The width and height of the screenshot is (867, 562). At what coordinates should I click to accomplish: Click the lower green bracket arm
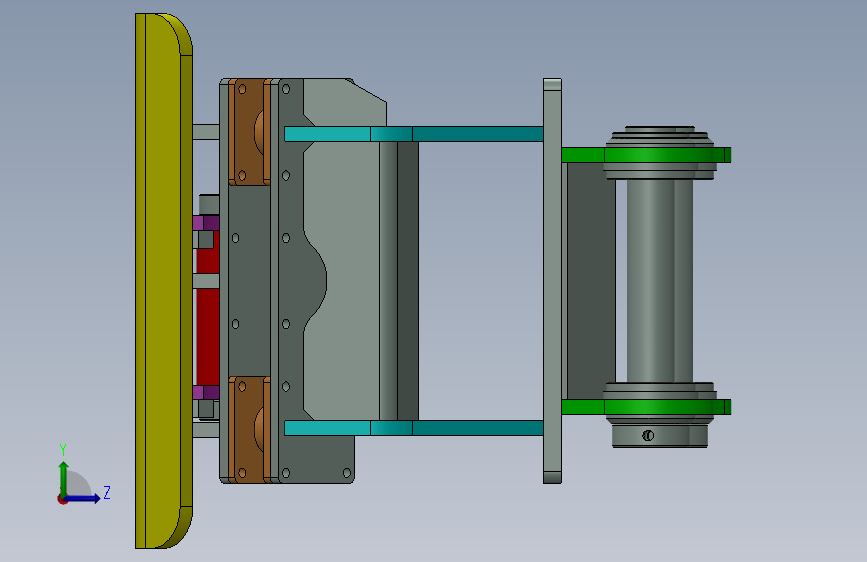pyautogui.click(x=646, y=407)
